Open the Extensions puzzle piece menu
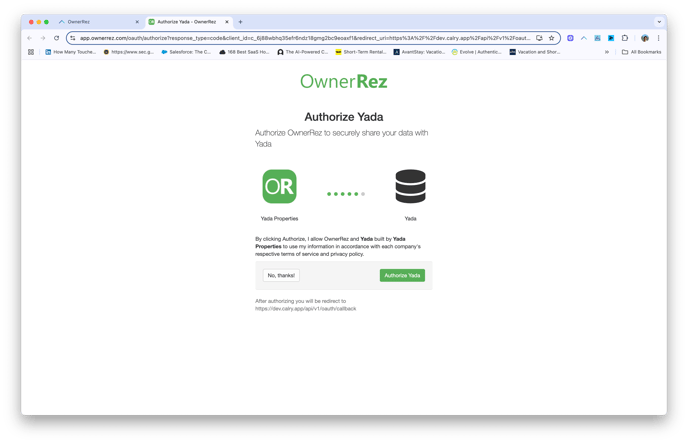The image size is (688, 443). (x=625, y=38)
